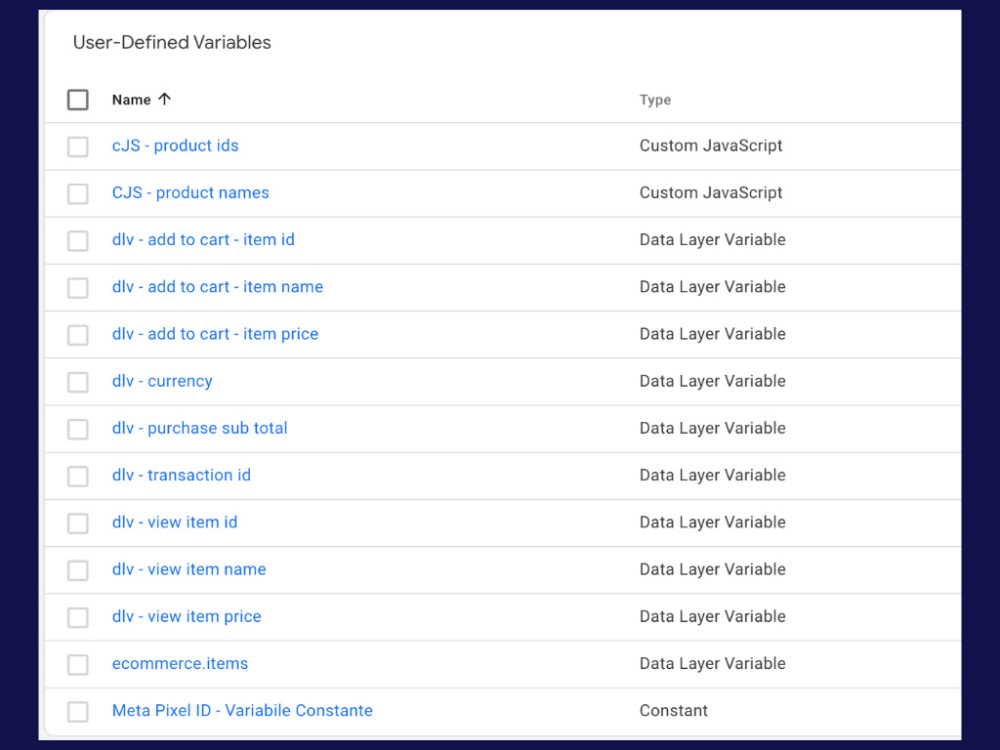Screen dimensions: 1000x750
Task: Open the dlv - currency variable
Action: 162,381
